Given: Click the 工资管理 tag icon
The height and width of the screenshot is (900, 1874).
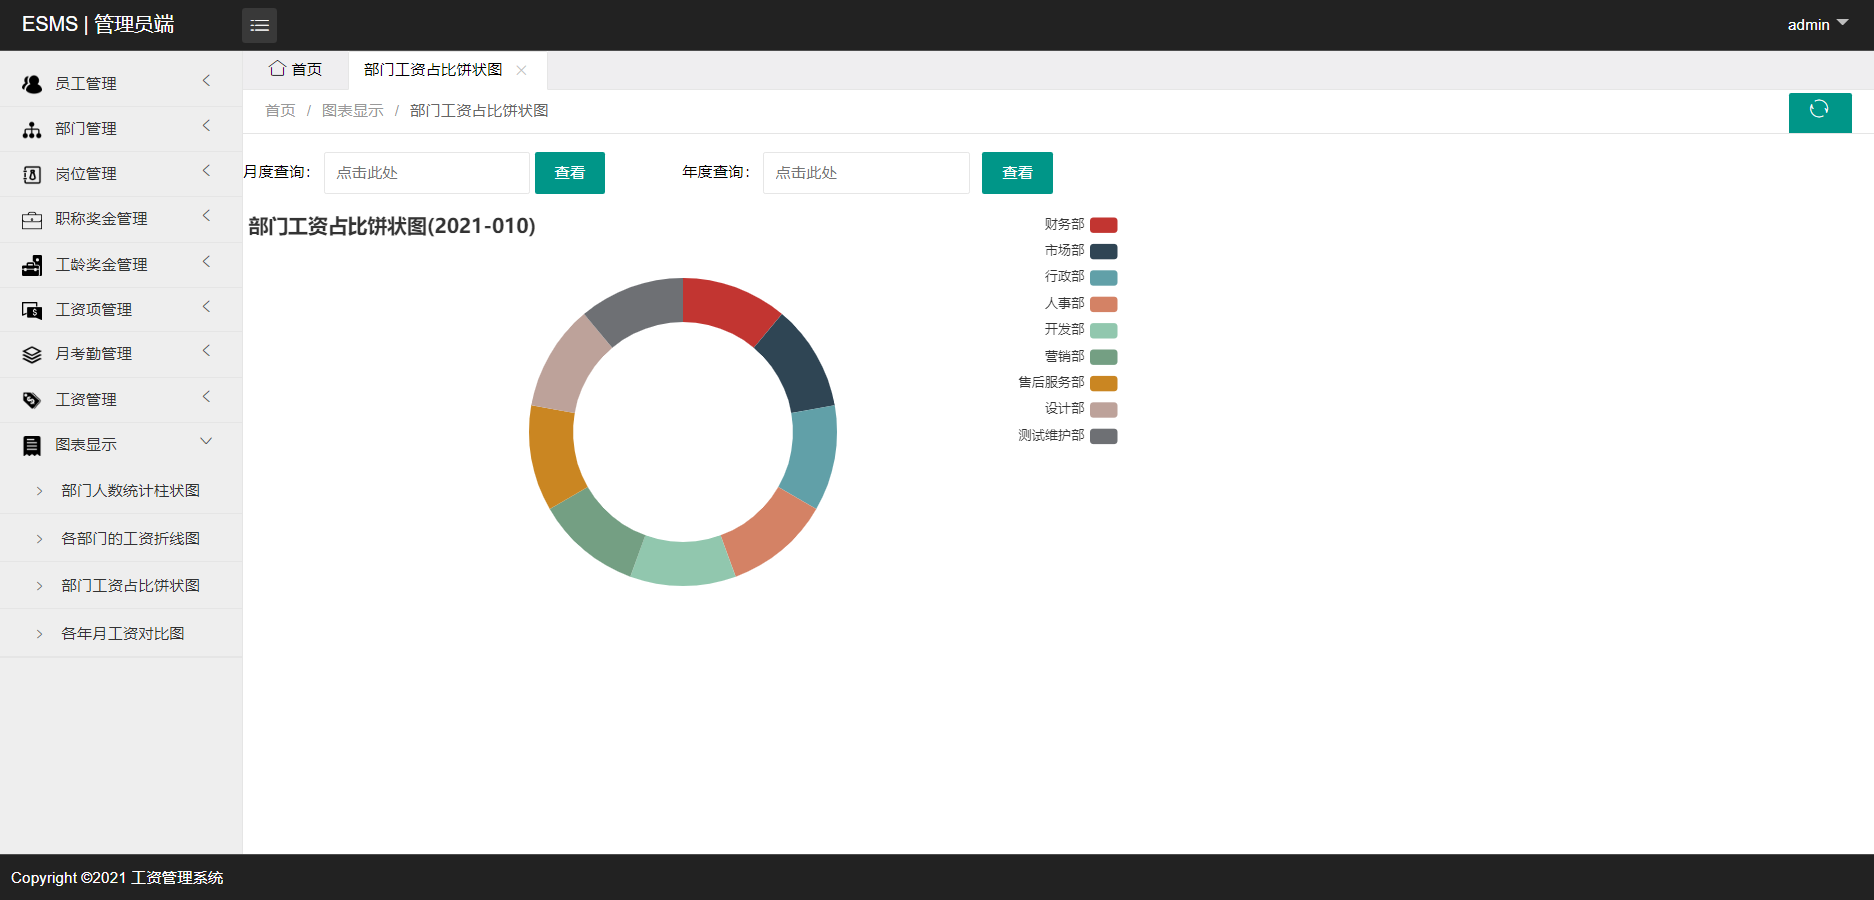Looking at the screenshot, I should tap(32, 400).
